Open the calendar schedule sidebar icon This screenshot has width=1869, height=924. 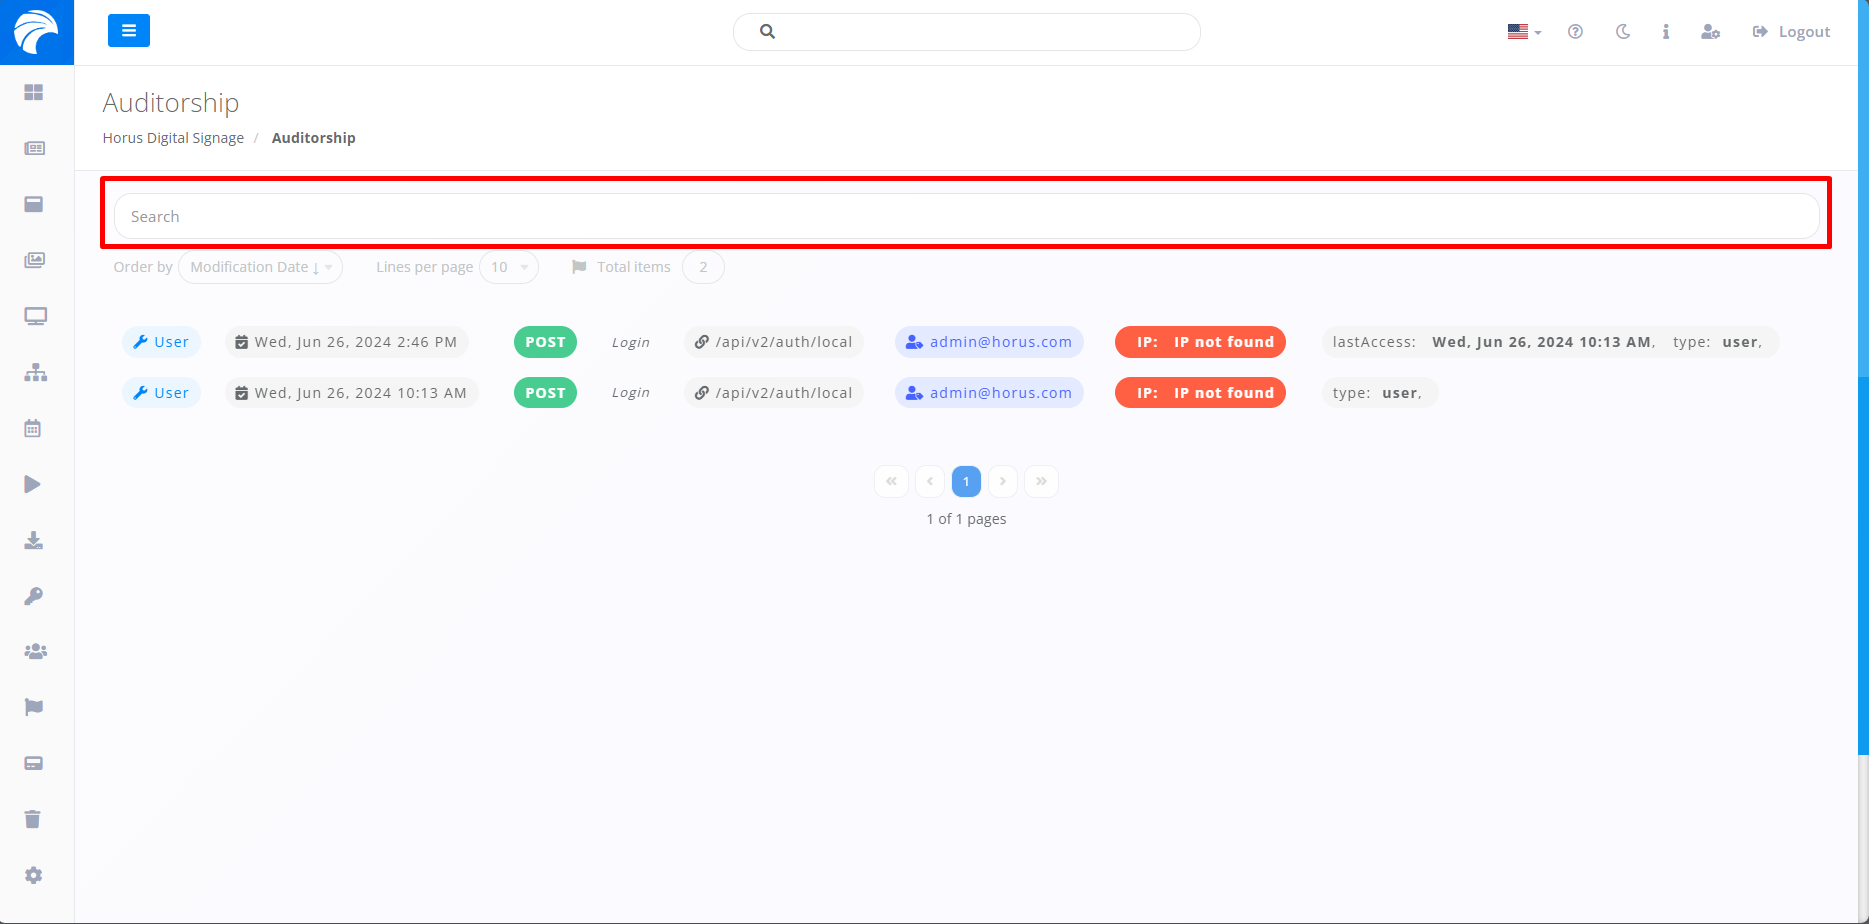[33, 429]
